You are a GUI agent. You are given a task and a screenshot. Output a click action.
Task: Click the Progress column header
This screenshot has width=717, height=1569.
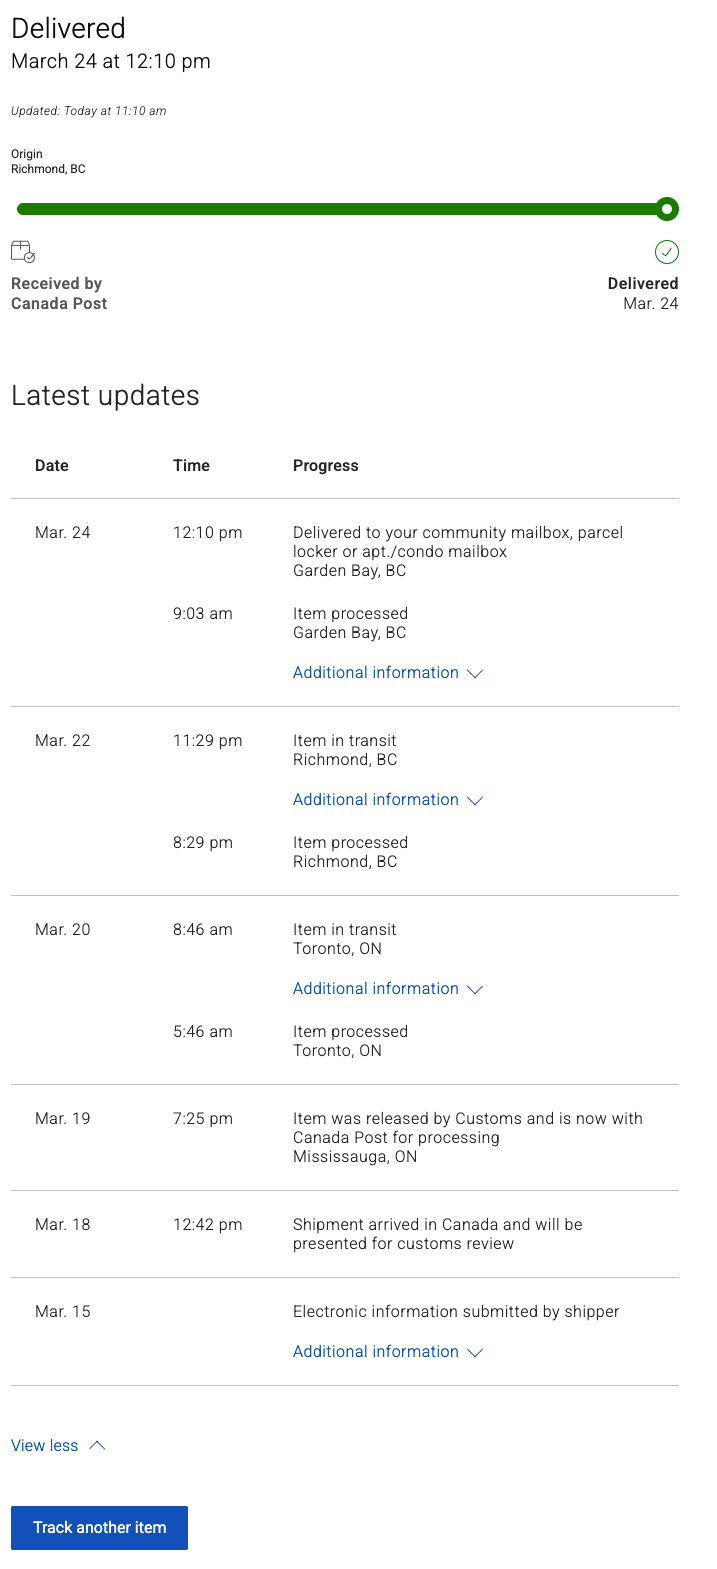pyautogui.click(x=325, y=466)
